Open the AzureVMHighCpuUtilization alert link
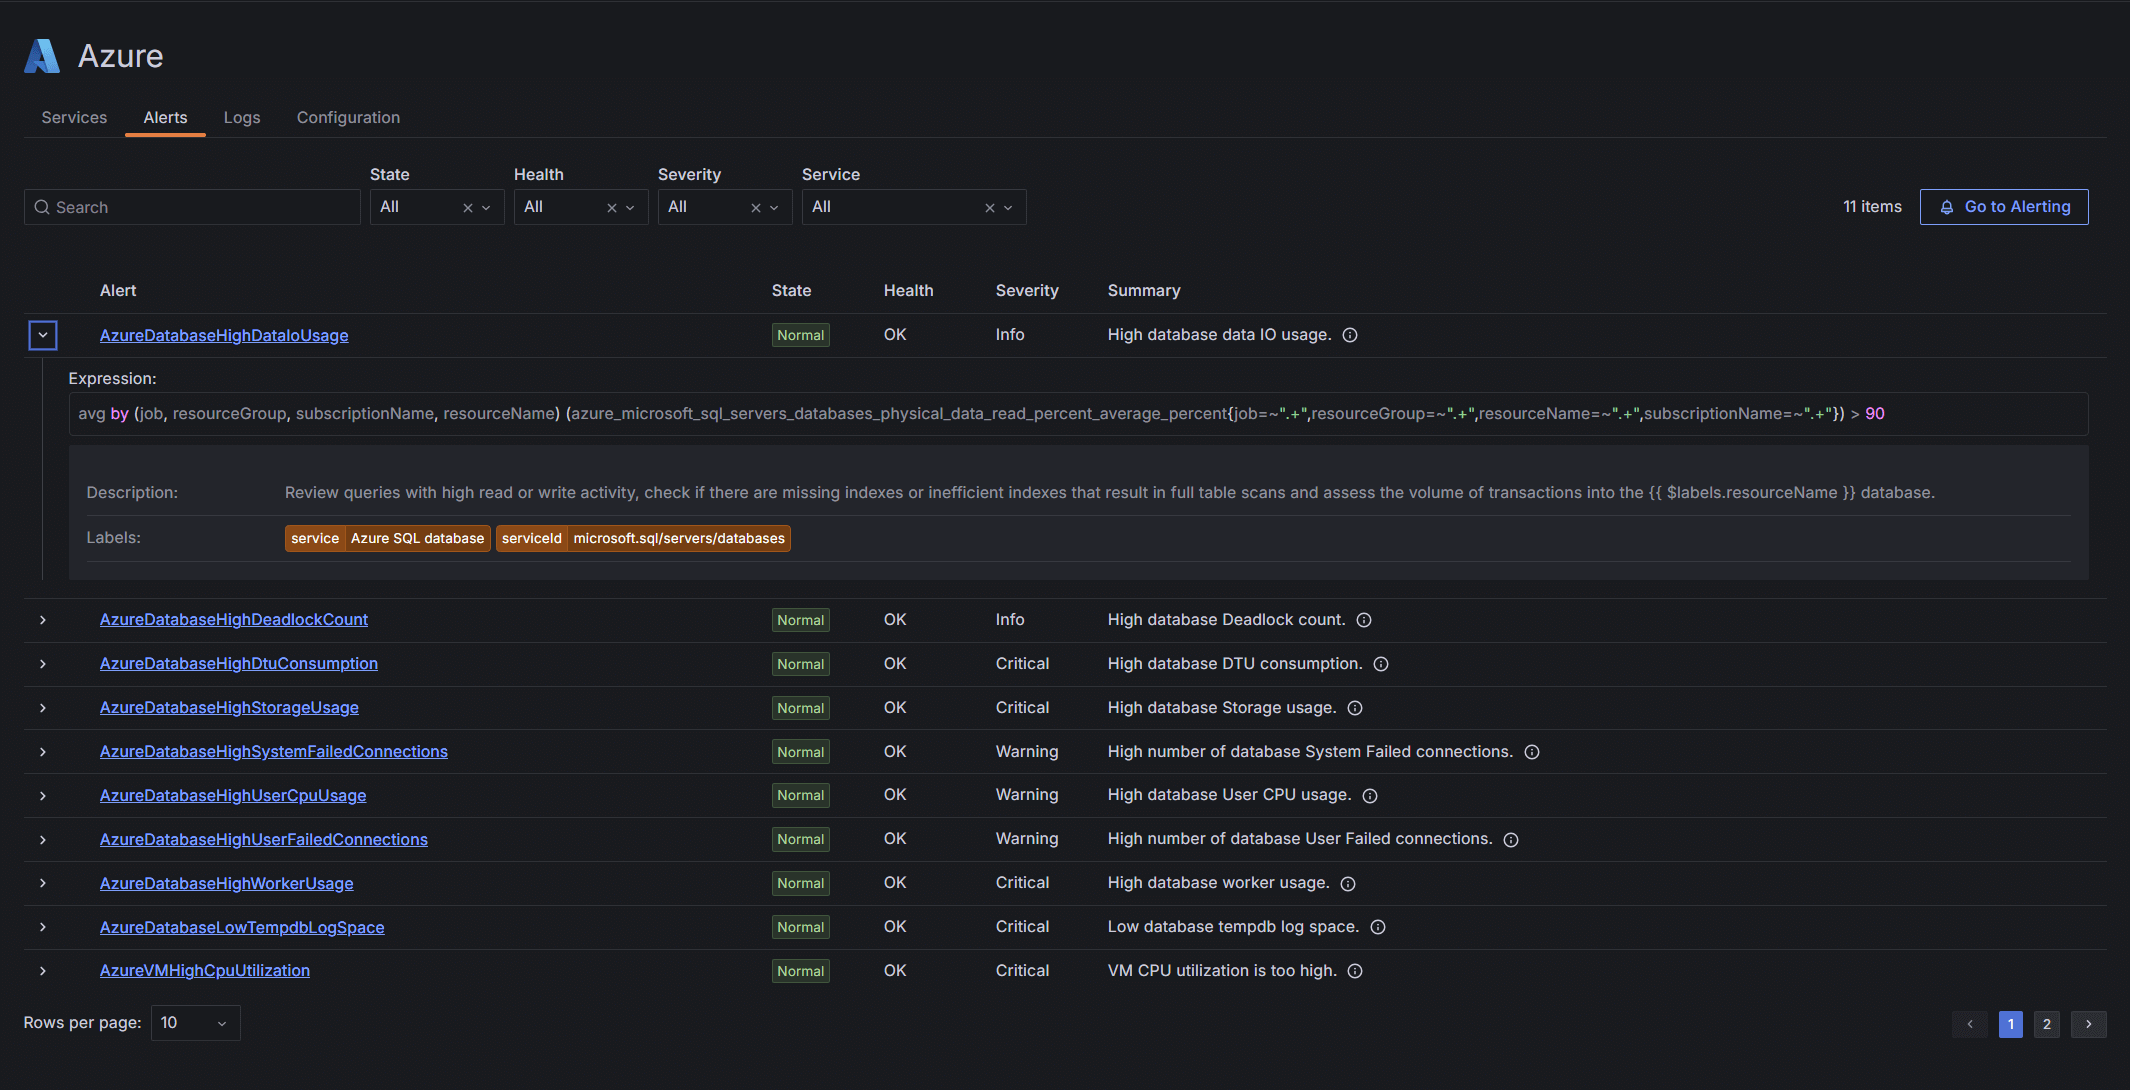The width and height of the screenshot is (2130, 1090). coord(204,971)
